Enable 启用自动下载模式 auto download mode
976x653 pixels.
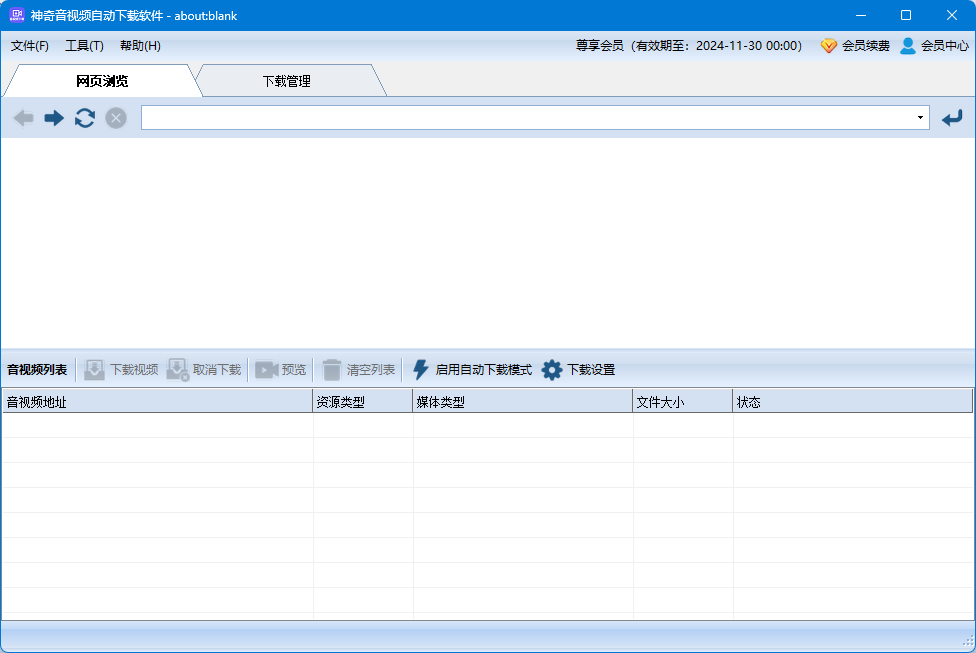pos(421,369)
